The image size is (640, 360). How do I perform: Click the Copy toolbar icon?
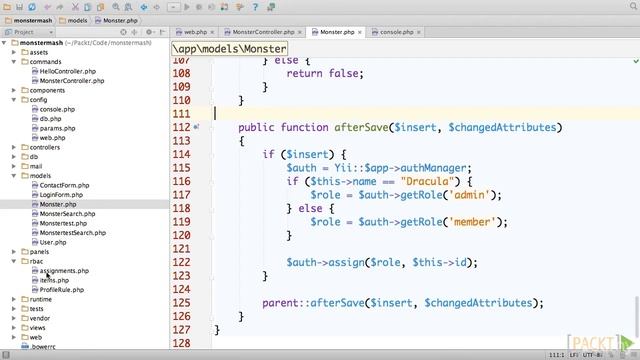coord(87,7)
